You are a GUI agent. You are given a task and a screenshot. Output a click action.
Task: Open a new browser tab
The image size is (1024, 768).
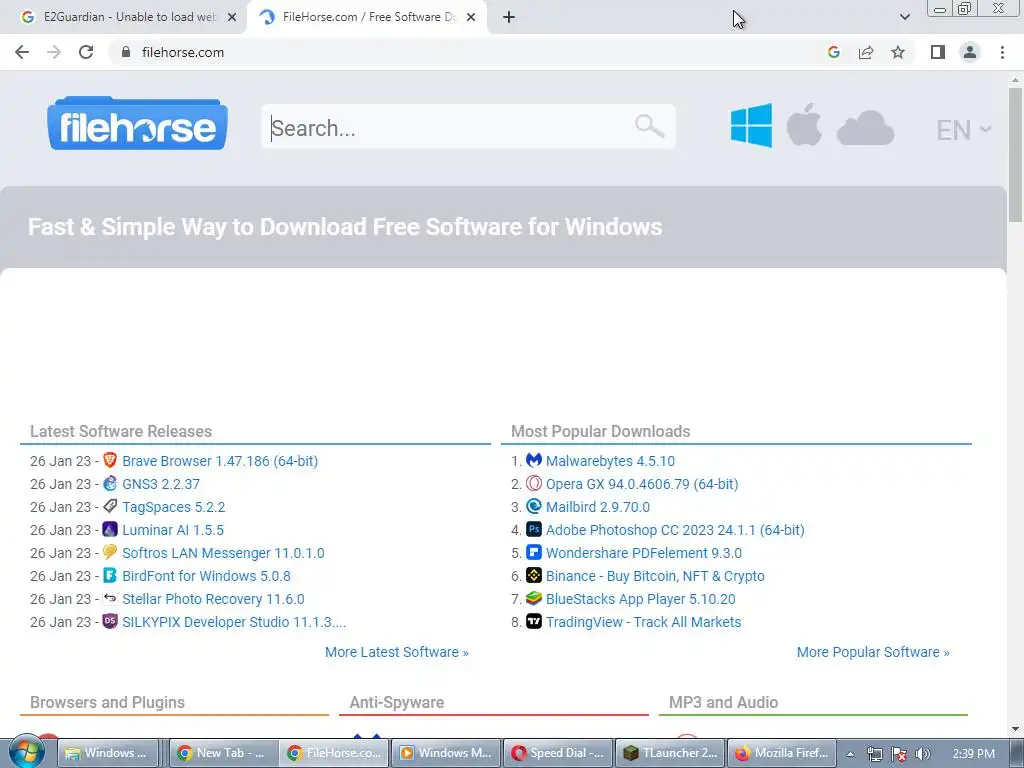(x=509, y=17)
